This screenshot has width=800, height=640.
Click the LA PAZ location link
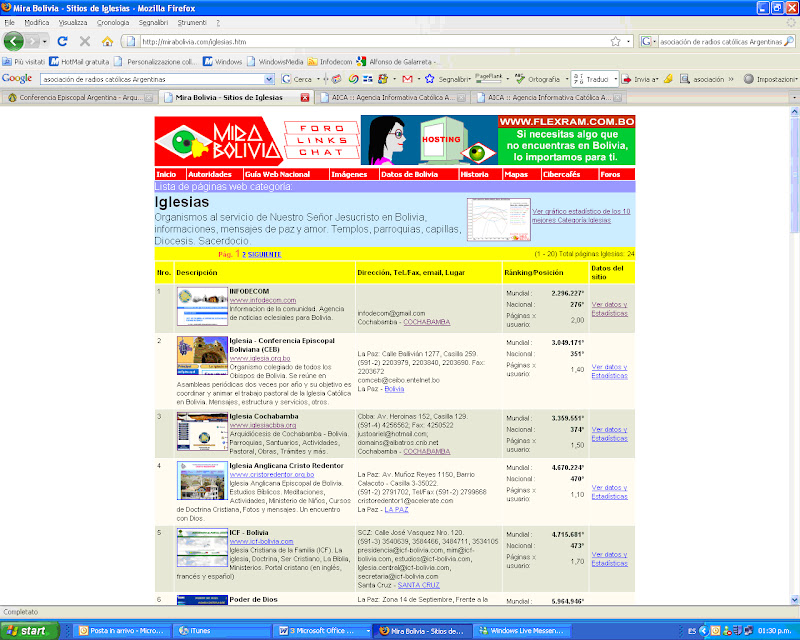396,509
